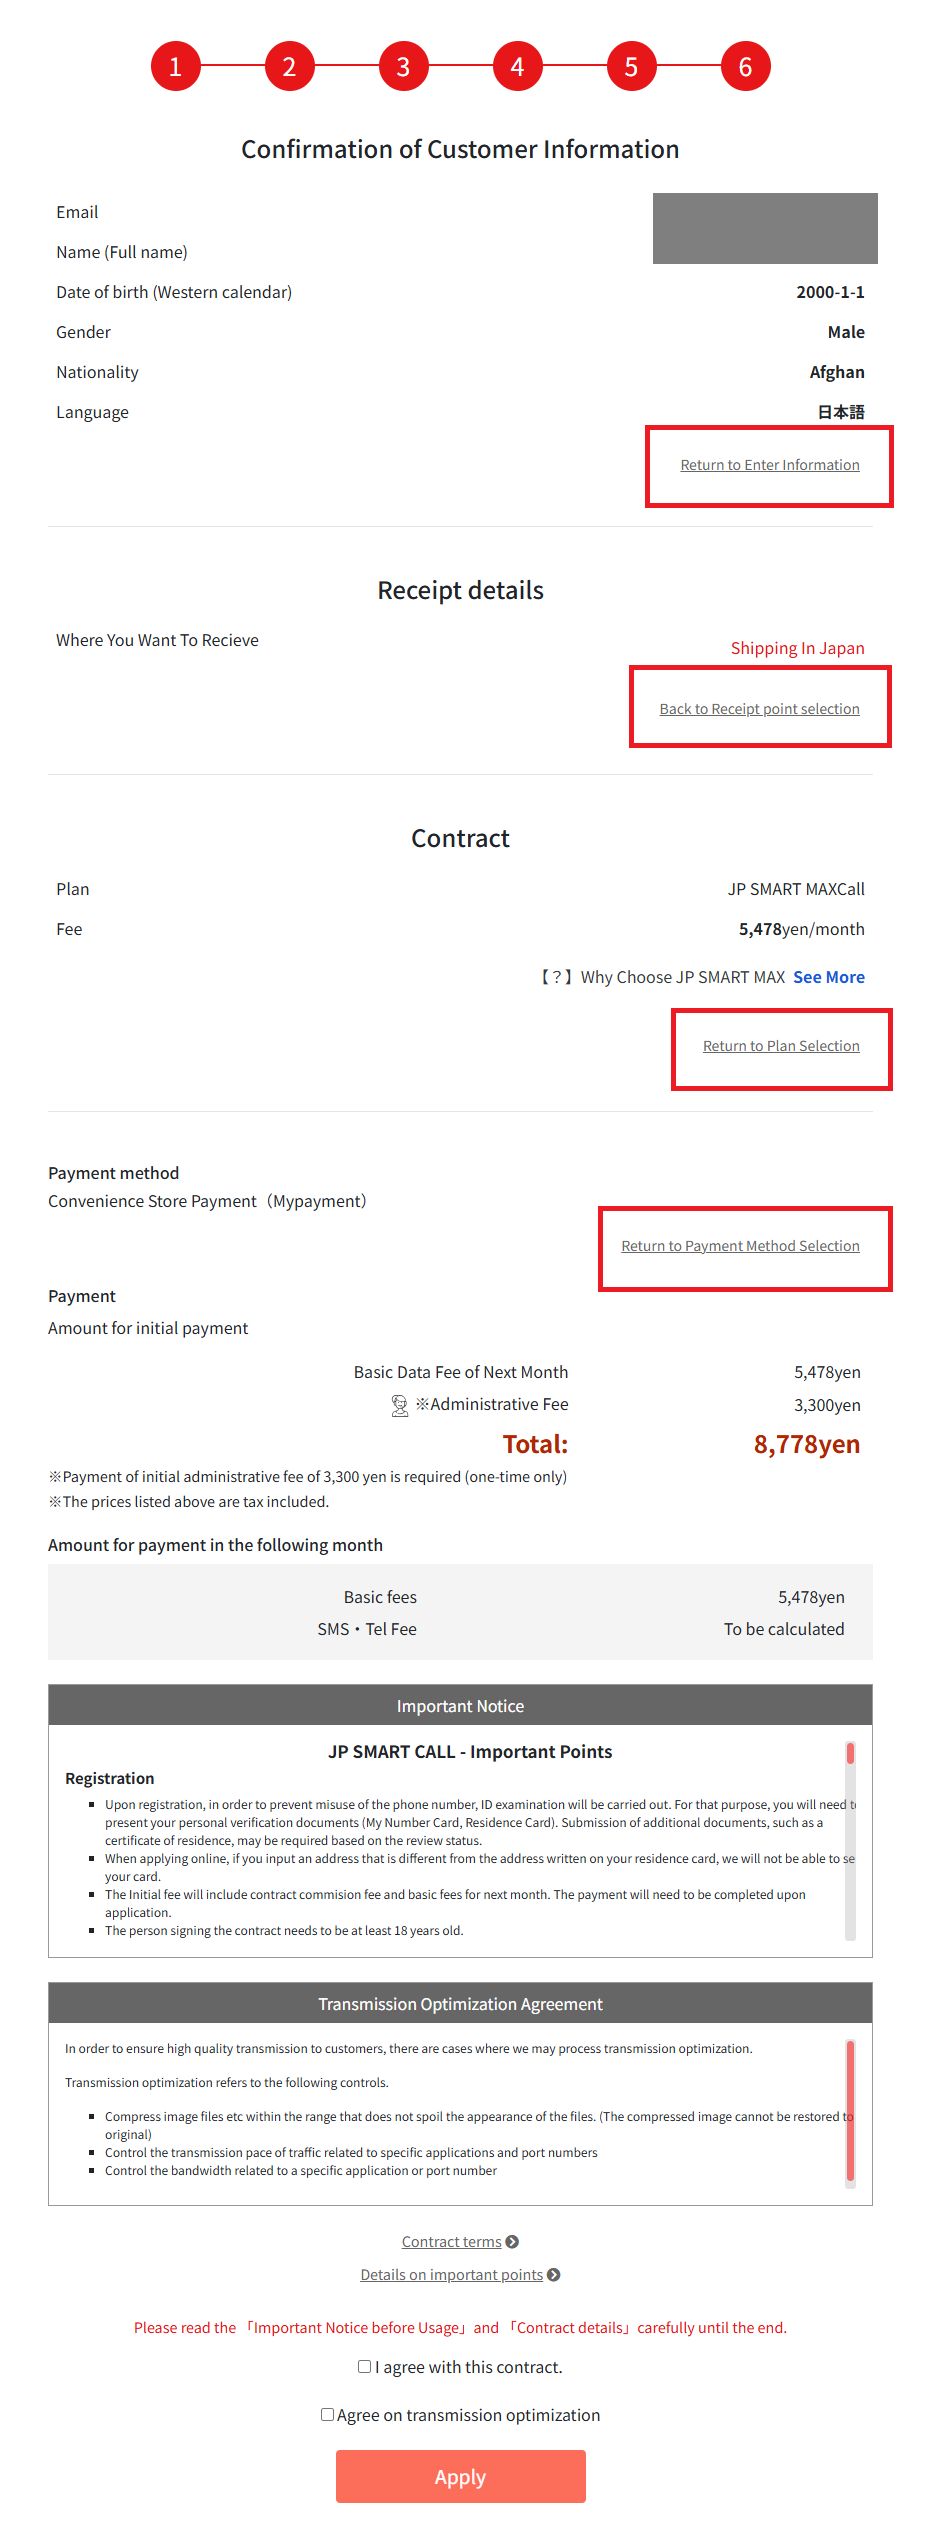The height and width of the screenshot is (2533, 927).
Task: Click arrow icon beside Details on important points
Action: pos(554,2275)
